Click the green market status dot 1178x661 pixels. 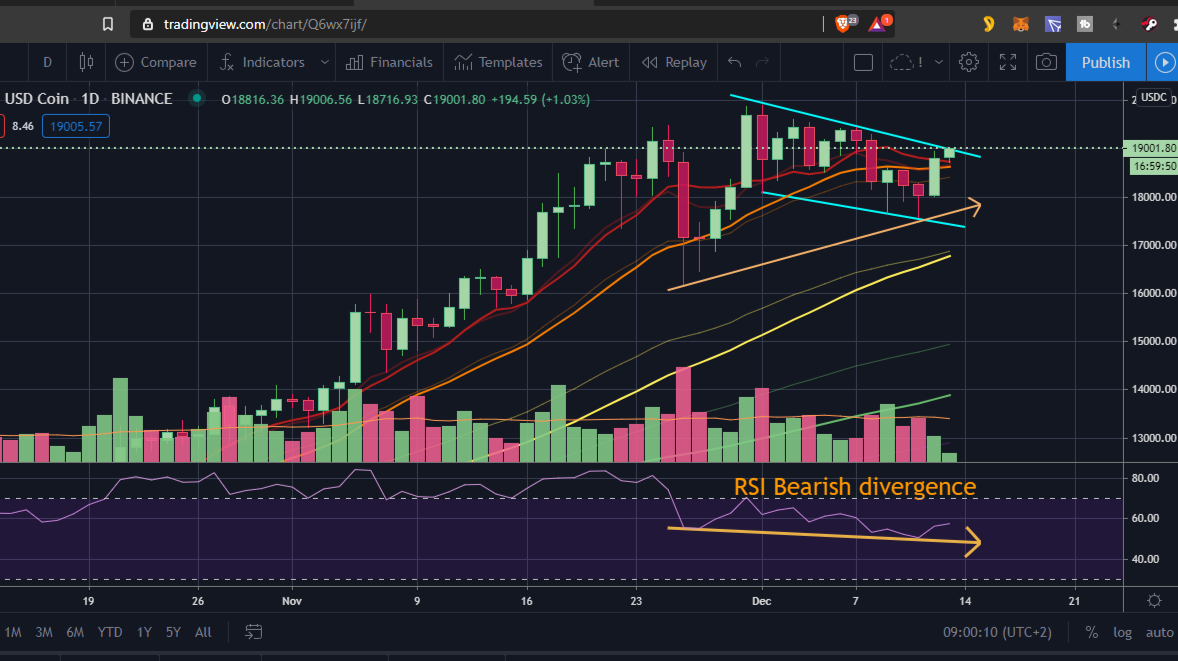pos(197,98)
